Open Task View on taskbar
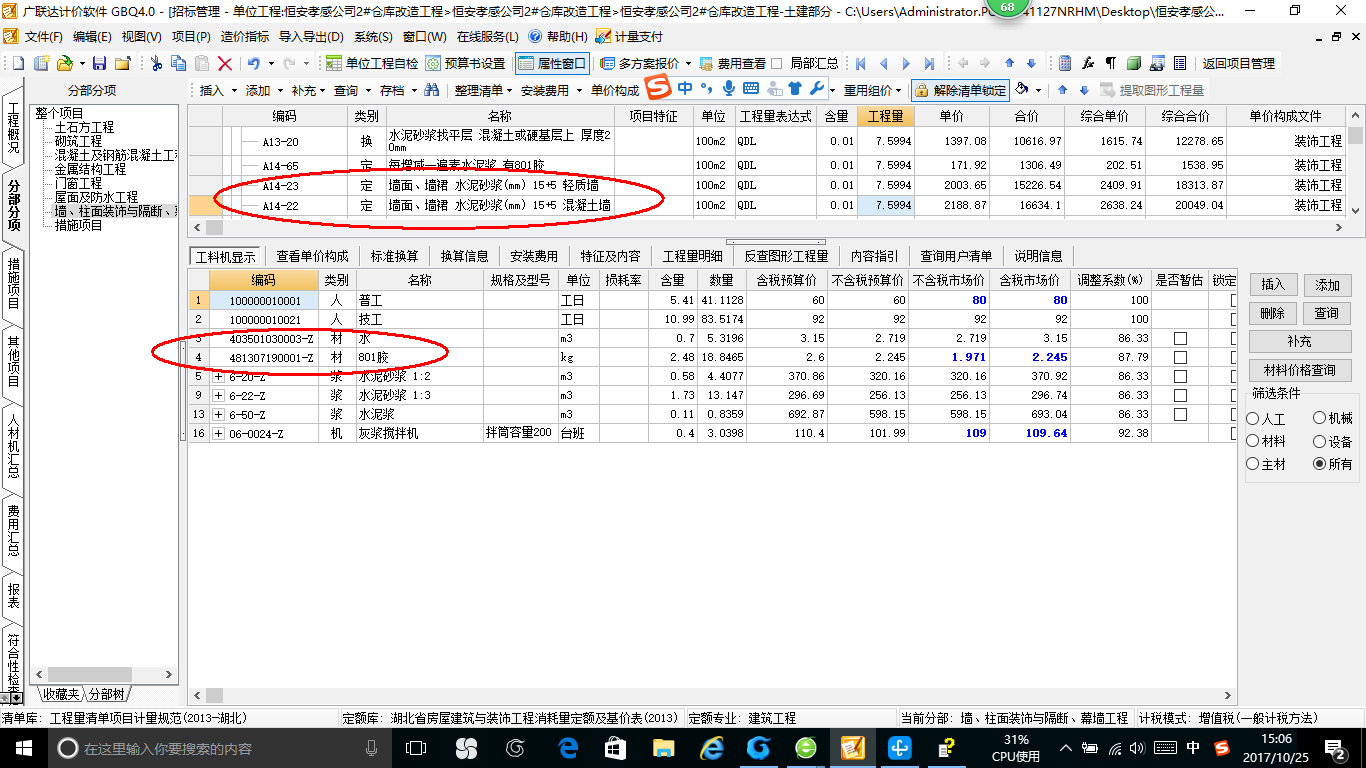 (x=416, y=747)
